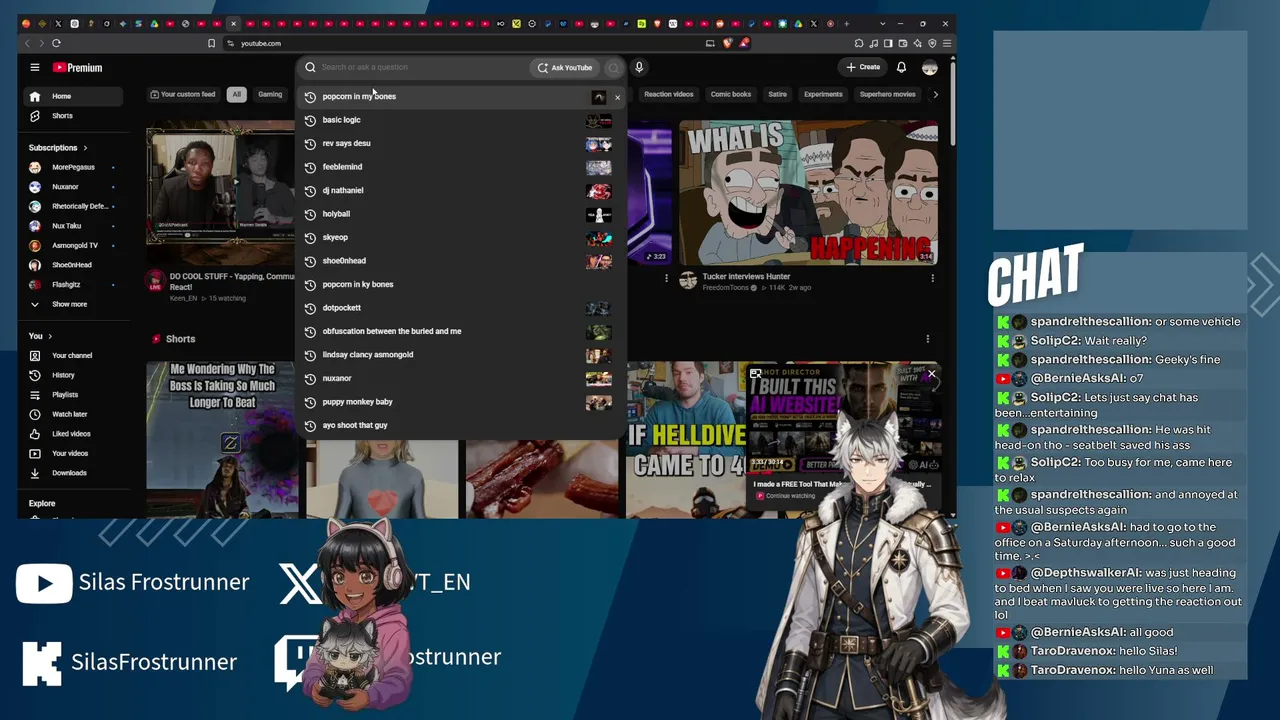Select the 'puppy monkey baby' suggestion
The image size is (1280, 720).
point(461,402)
